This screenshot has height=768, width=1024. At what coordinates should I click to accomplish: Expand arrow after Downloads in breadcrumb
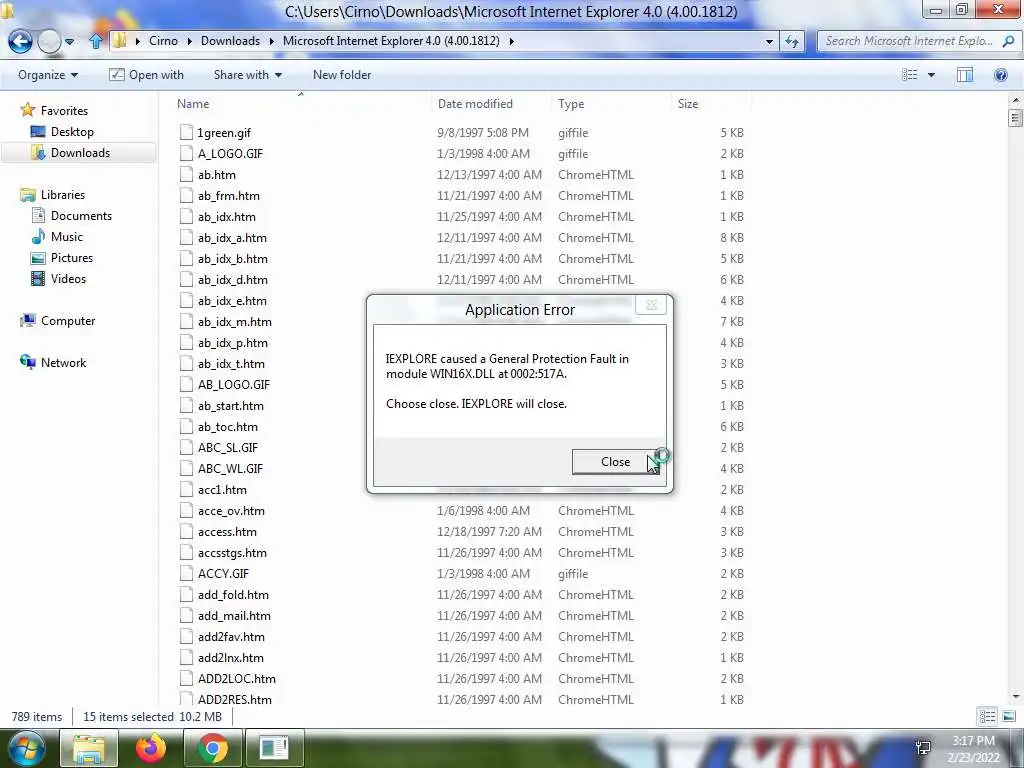tap(271, 41)
